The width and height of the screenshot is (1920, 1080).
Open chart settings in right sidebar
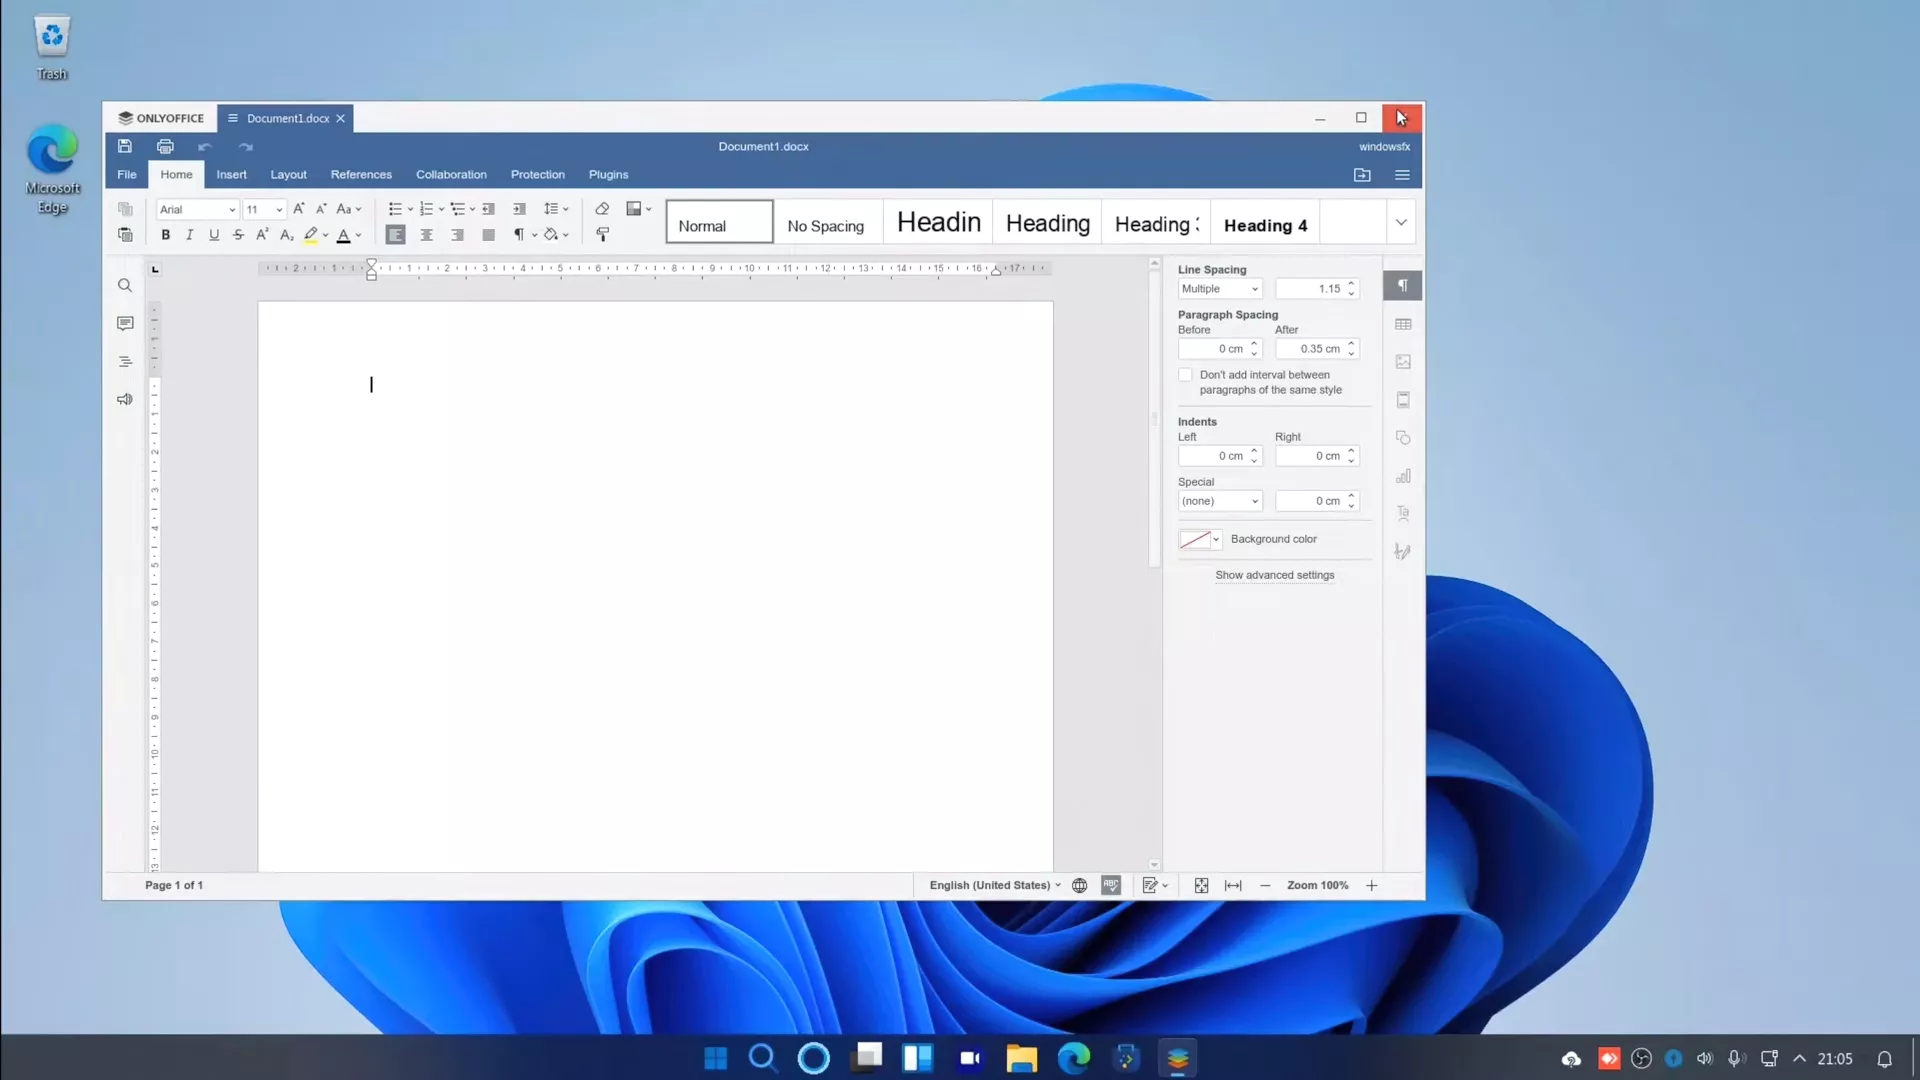(x=1403, y=476)
